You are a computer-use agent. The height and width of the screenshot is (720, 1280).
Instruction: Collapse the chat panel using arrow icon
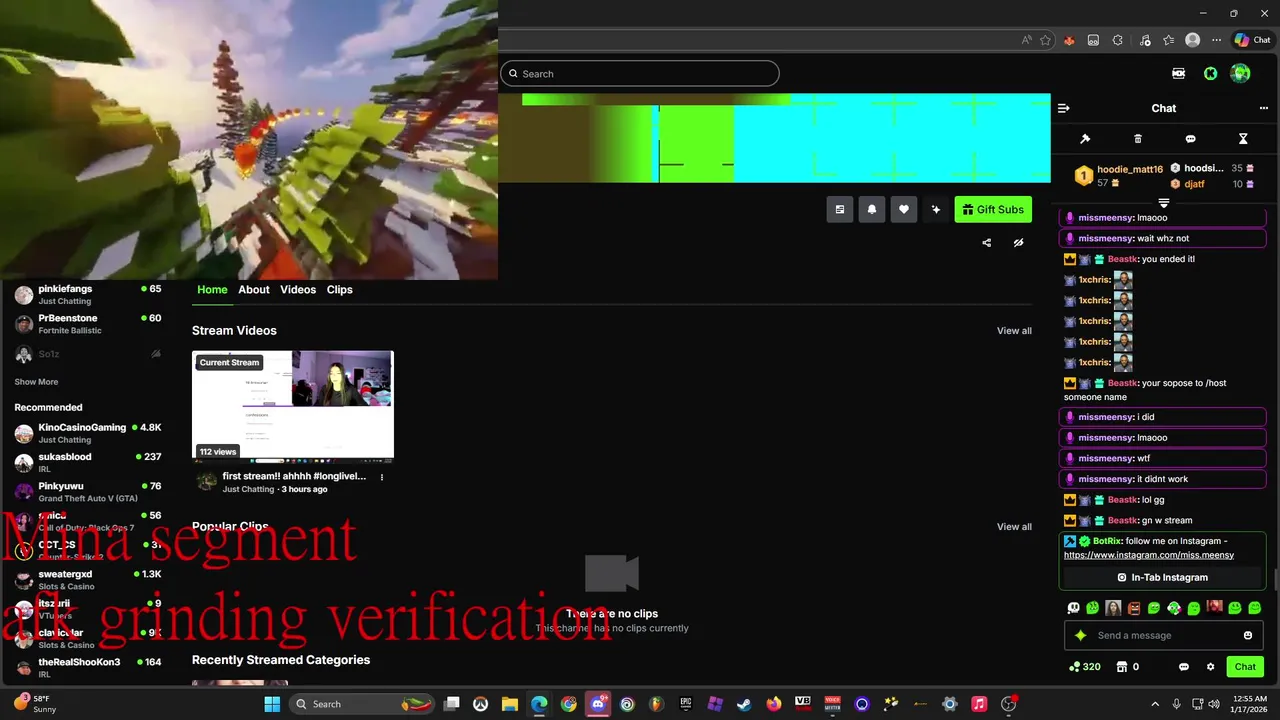(x=1064, y=108)
